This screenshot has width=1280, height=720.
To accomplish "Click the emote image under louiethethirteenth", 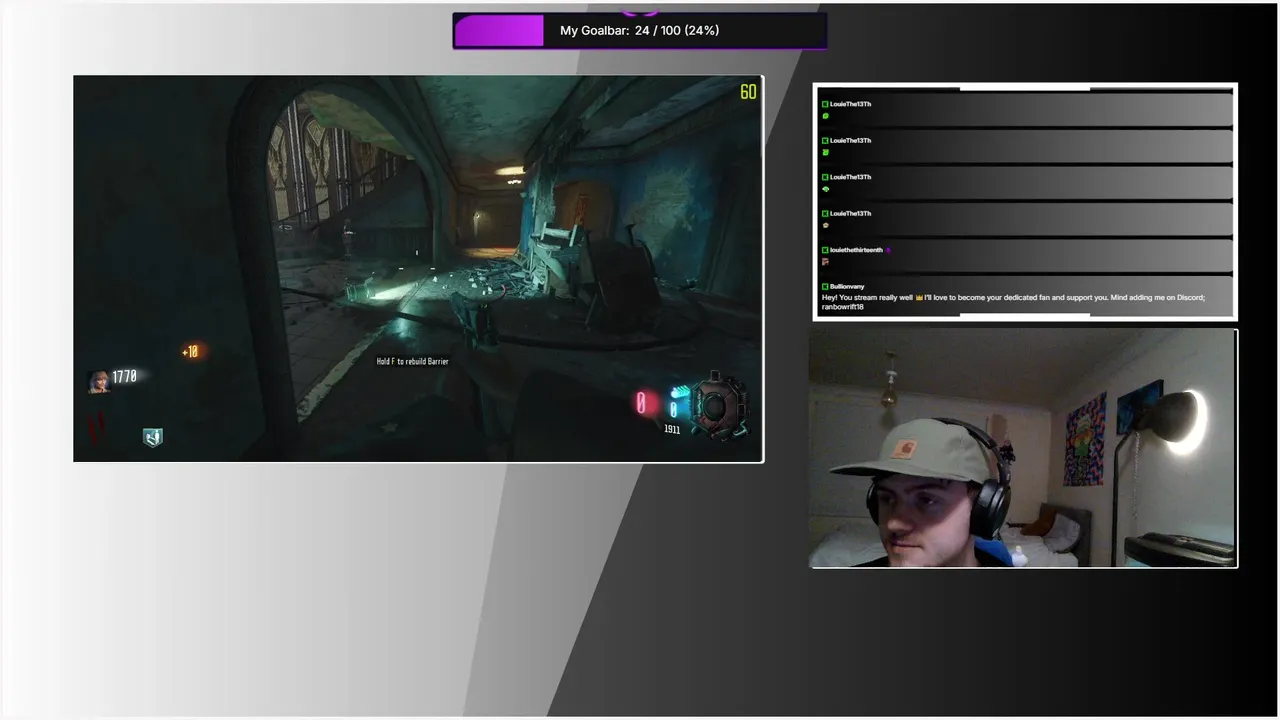I will click(826, 262).
